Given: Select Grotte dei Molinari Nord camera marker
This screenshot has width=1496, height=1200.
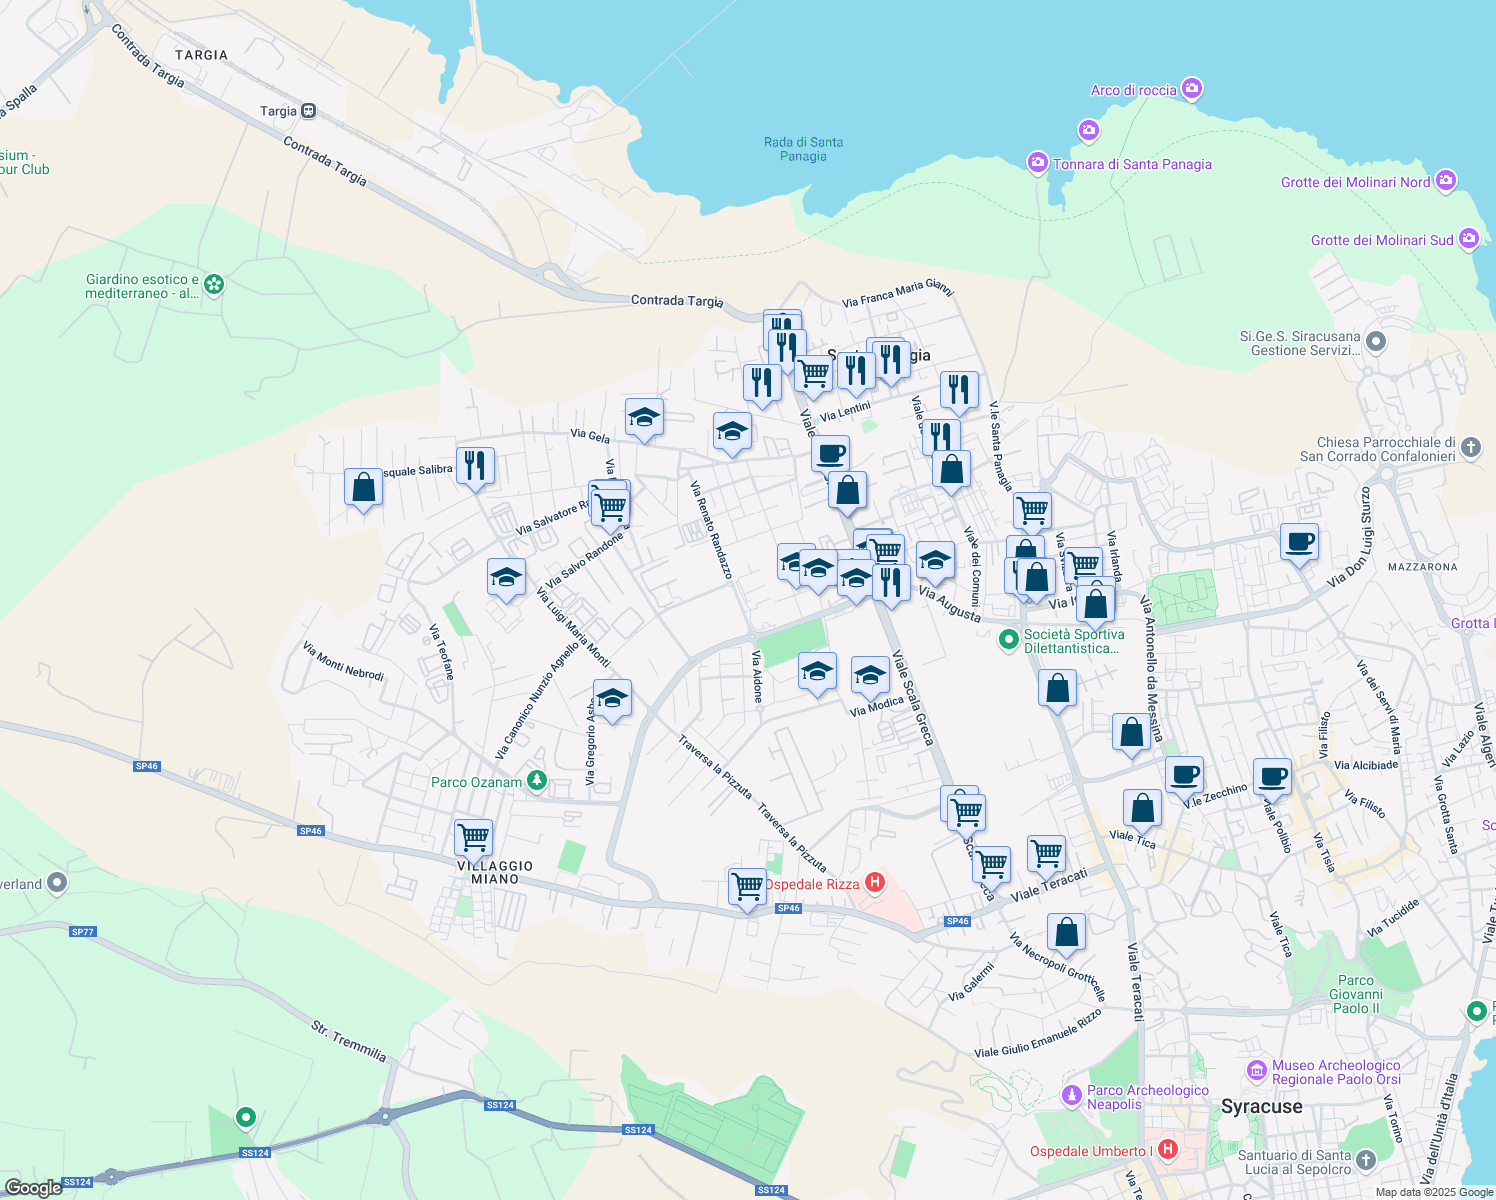Looking at the screenshot, I should (x=1445, y=181).
